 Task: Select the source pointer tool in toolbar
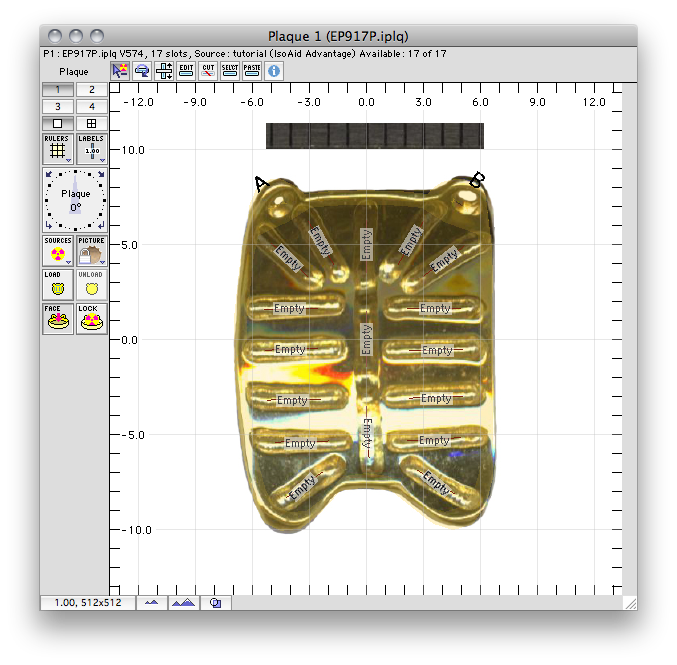pyautogui.click(x=120, y=71)
